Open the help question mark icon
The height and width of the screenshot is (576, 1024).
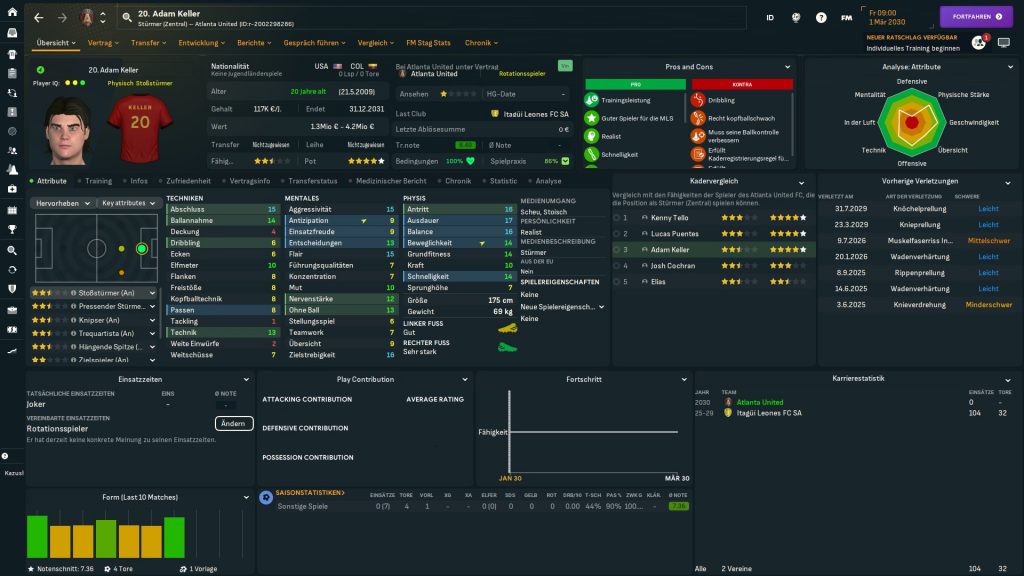tap(821, 17)
